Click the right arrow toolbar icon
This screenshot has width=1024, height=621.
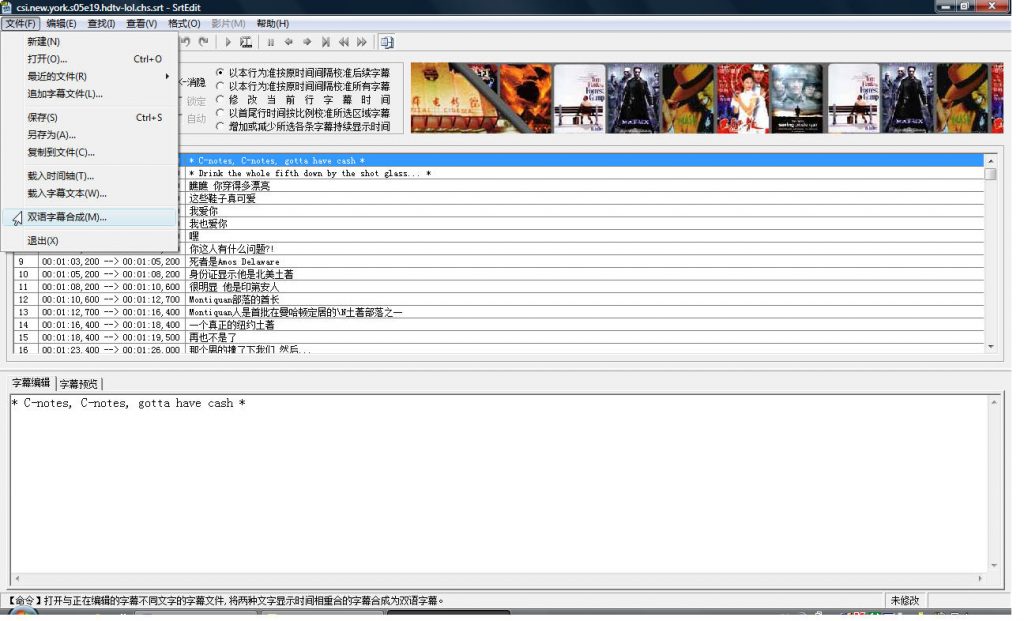(x=307, y=42)
